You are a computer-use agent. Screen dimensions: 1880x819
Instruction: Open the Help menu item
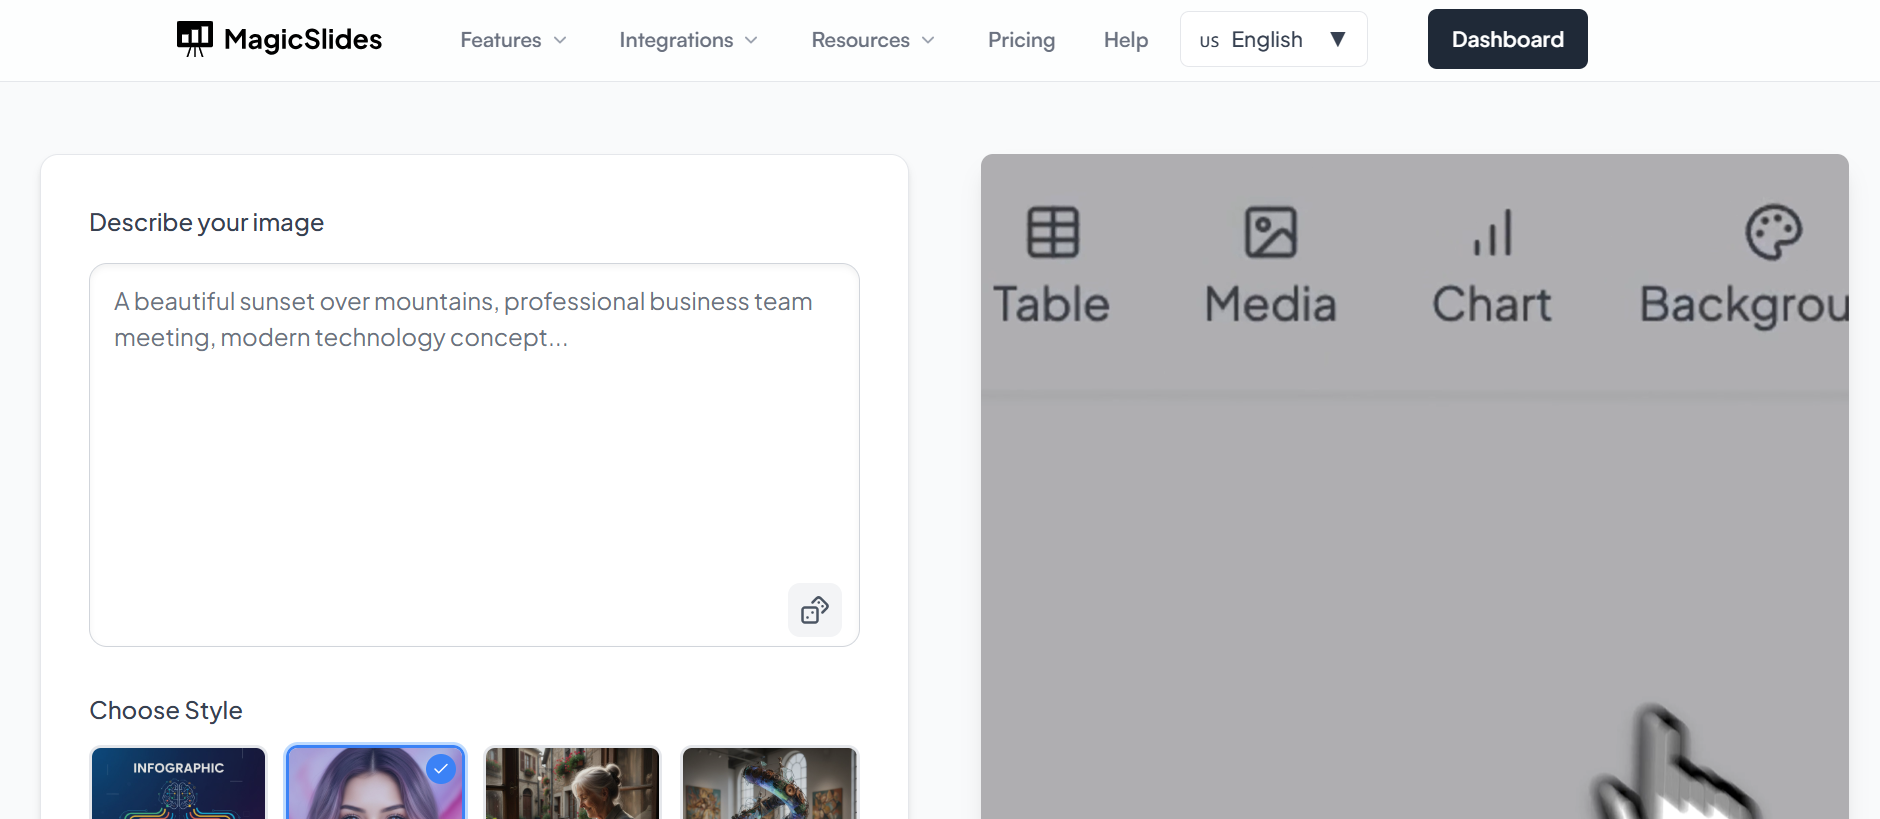[x=1125, y=40]
